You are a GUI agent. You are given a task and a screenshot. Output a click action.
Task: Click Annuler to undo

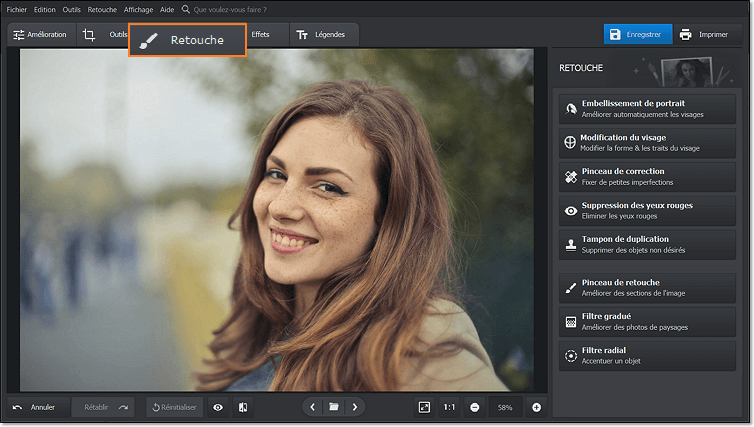[38, 407]
